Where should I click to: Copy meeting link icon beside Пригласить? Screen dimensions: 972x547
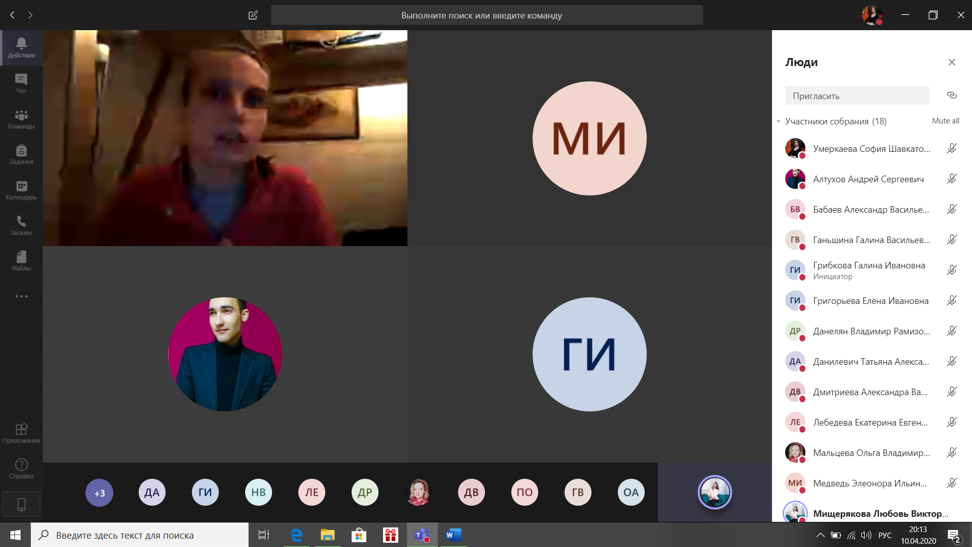tap(951, 96)
